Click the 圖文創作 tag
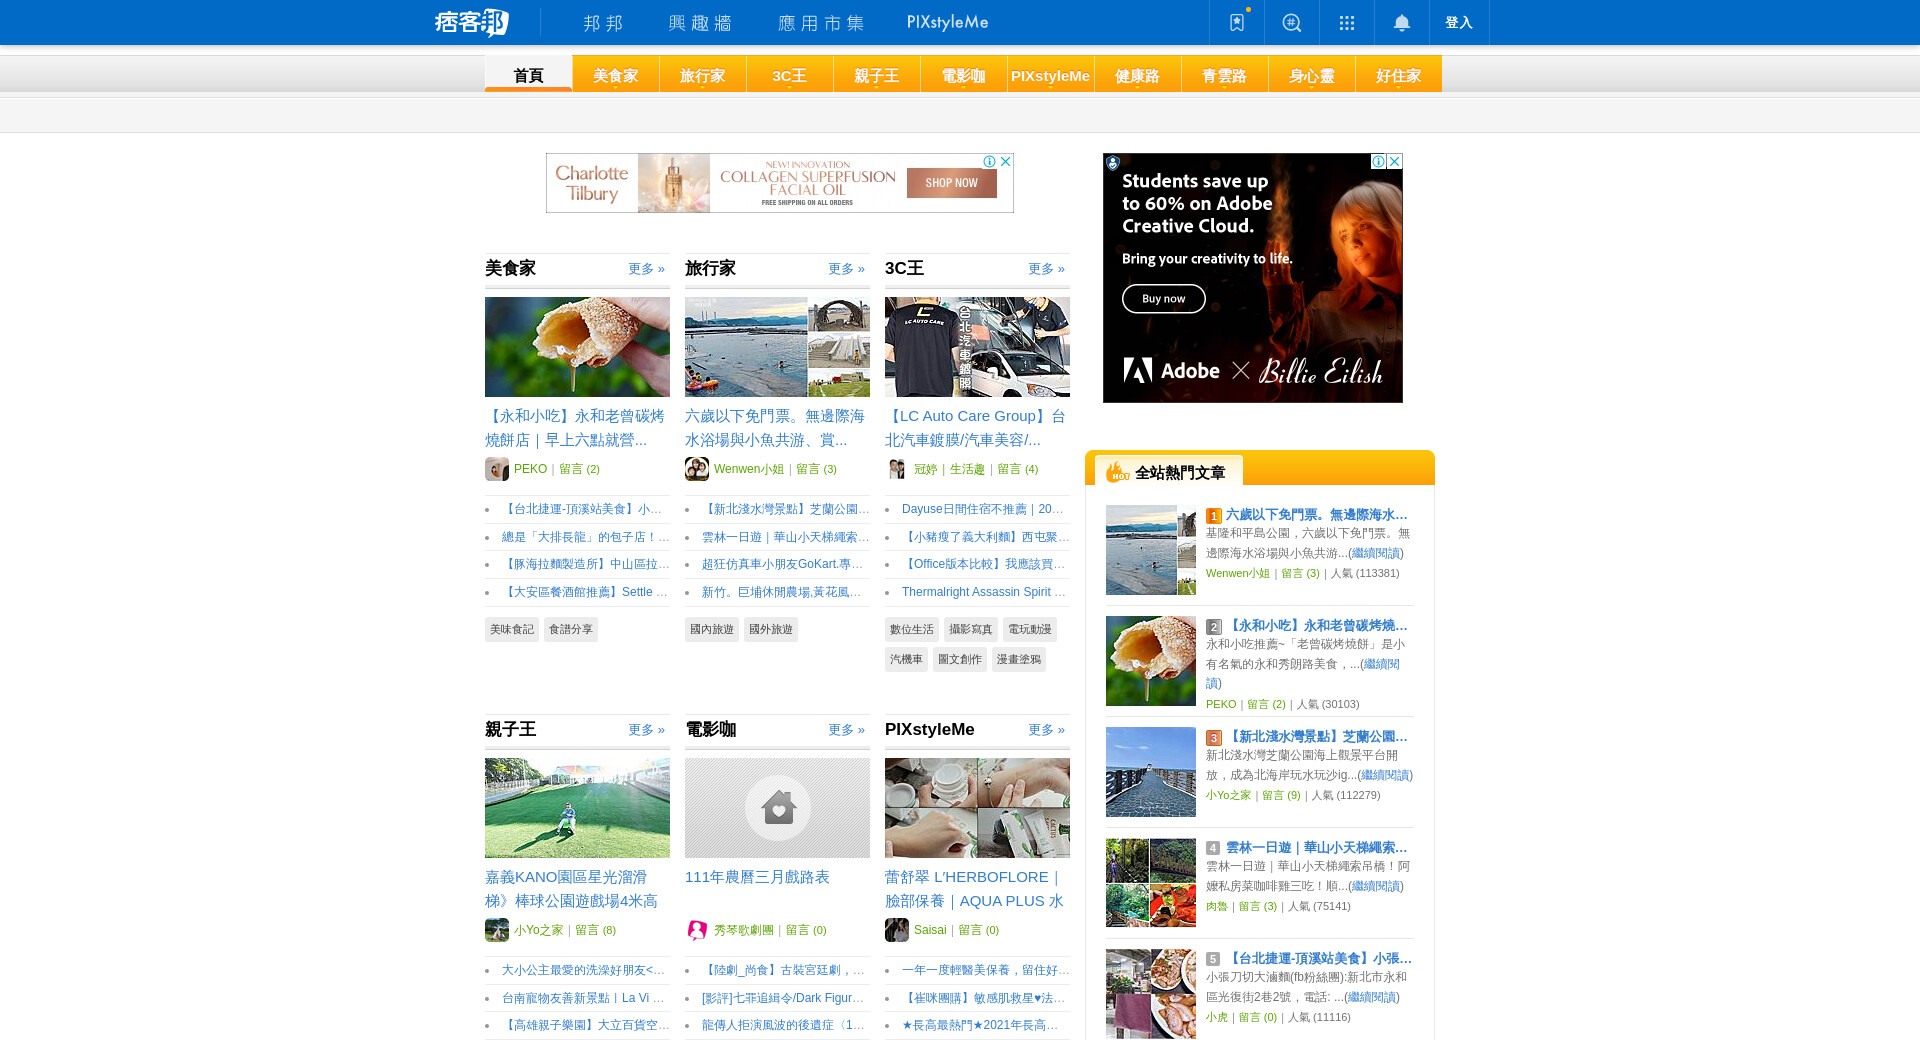Screen dimensions: 1920x1040 point(960,659)
